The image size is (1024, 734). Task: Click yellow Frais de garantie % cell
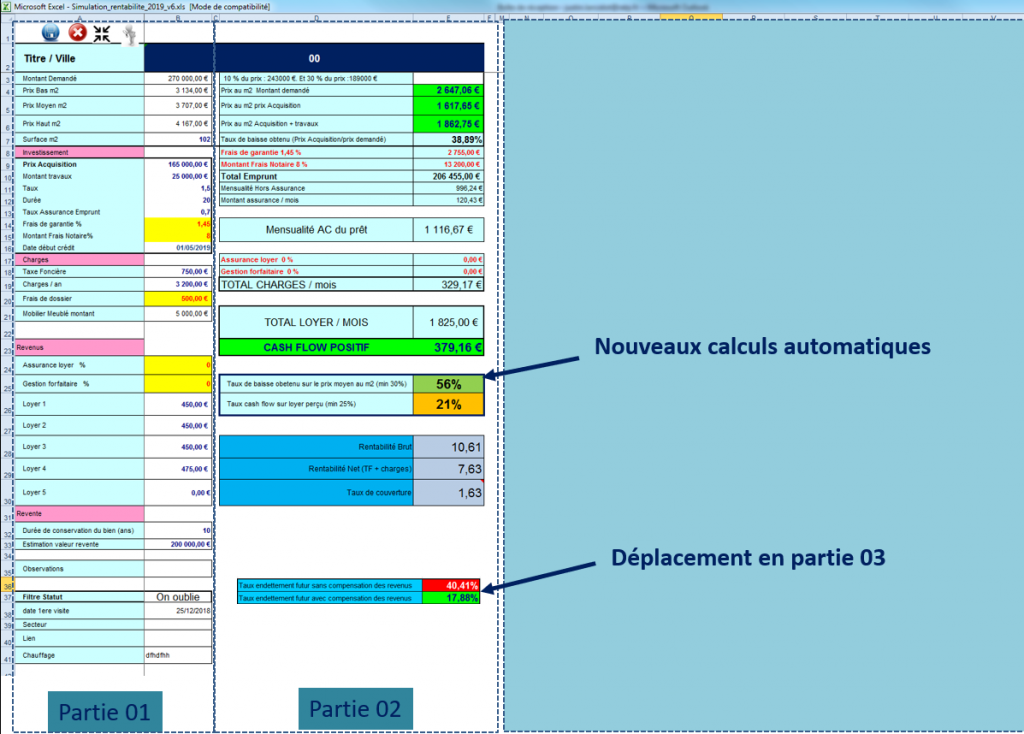point(178,224)
